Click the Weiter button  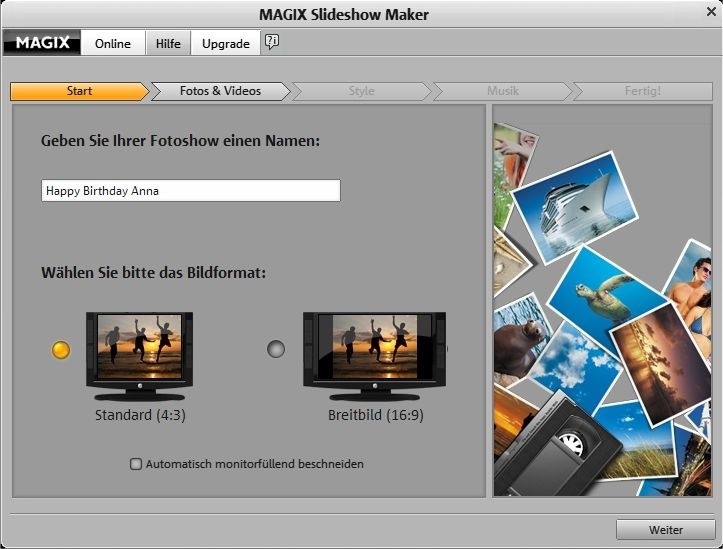click(x=666, y=530)
